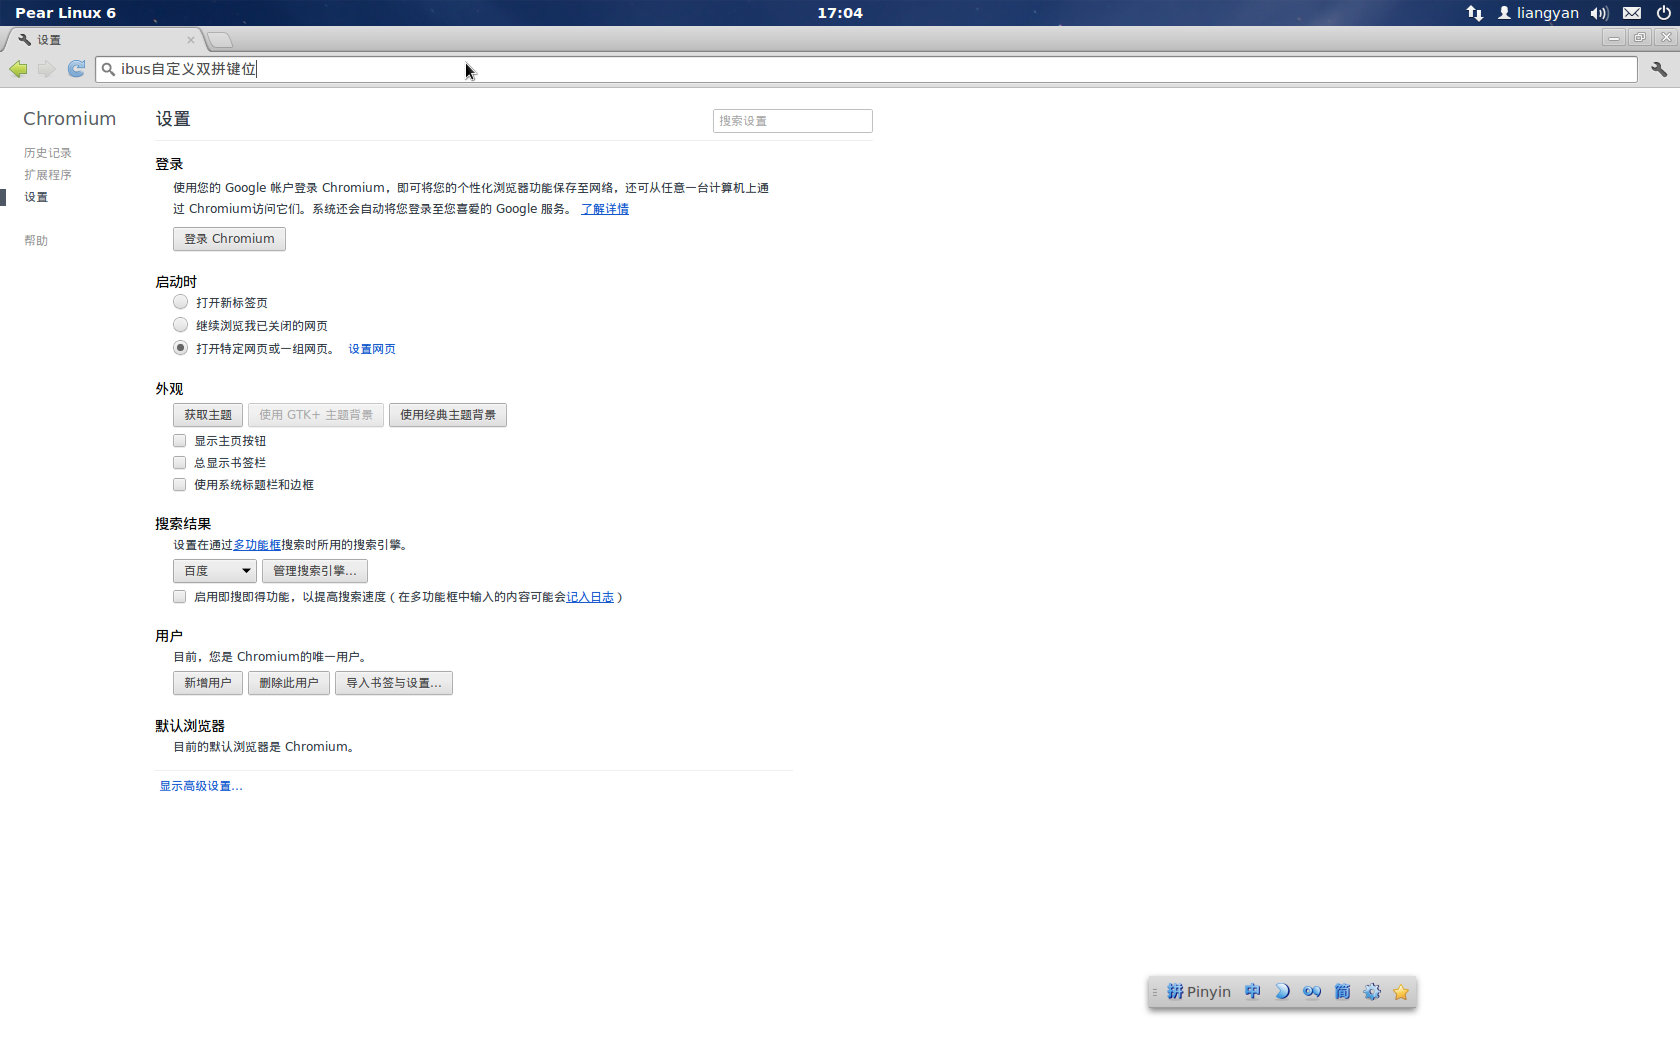
Task: Click the 设置网页 link
Action: 372,349
